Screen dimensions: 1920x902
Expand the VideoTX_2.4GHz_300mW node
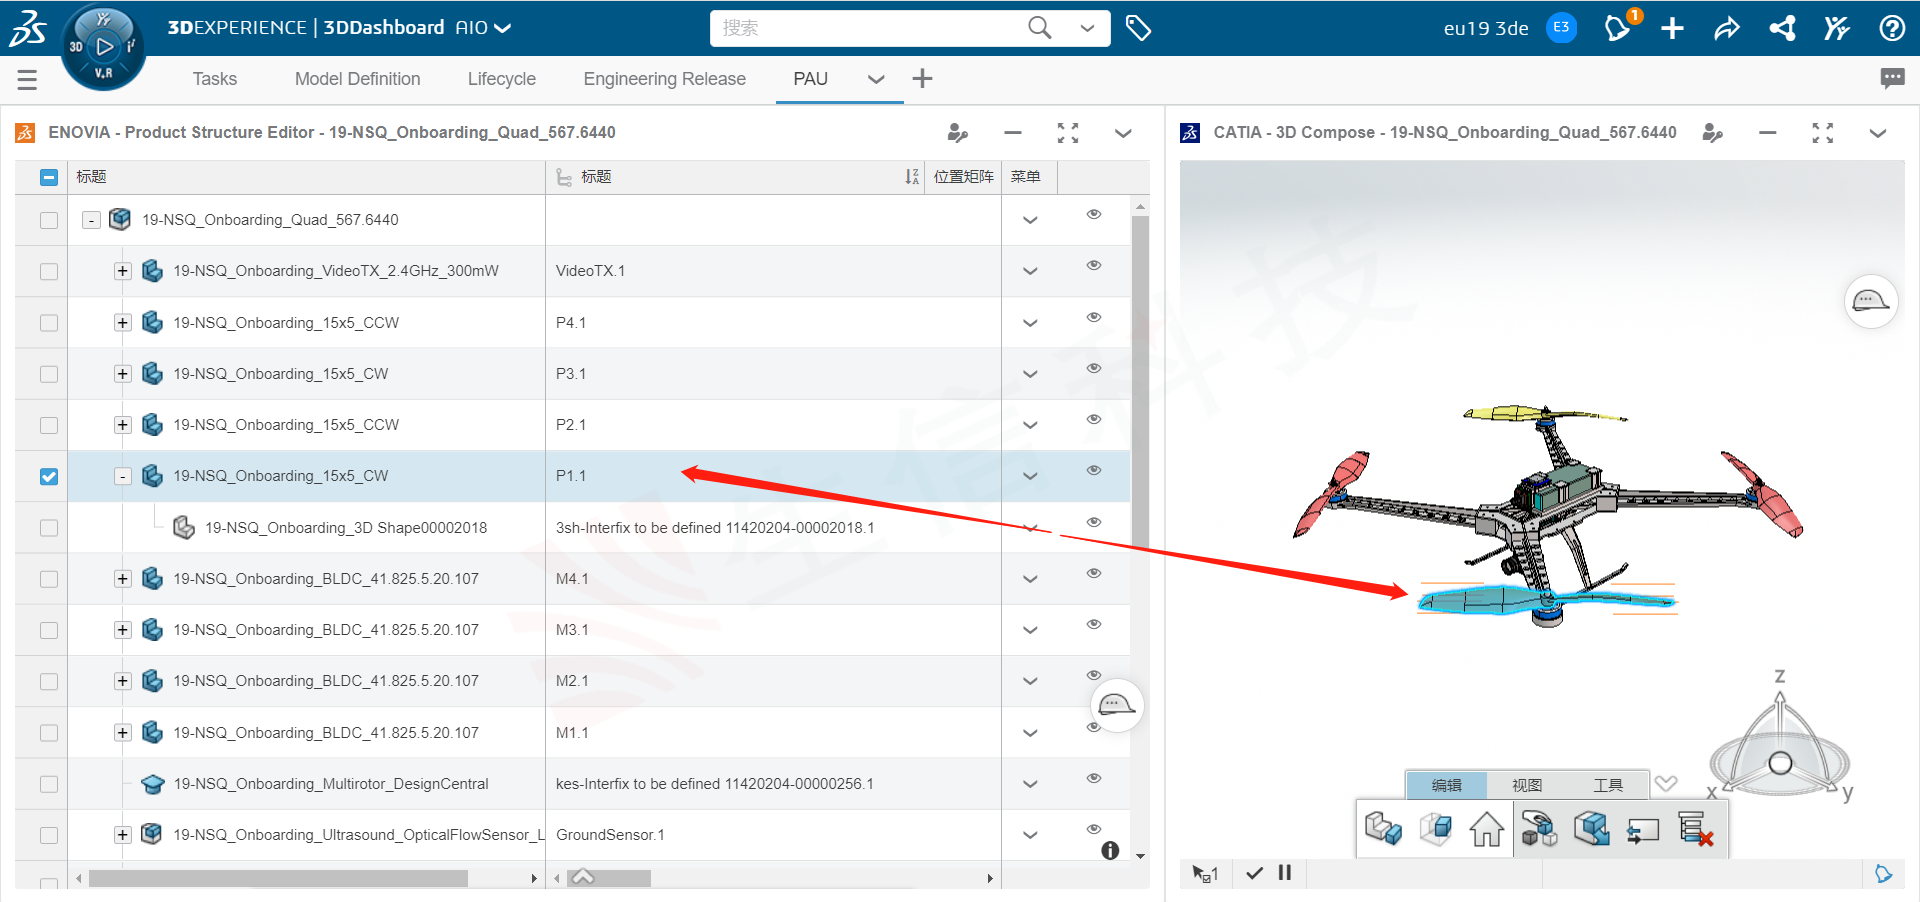coord(122,271)
